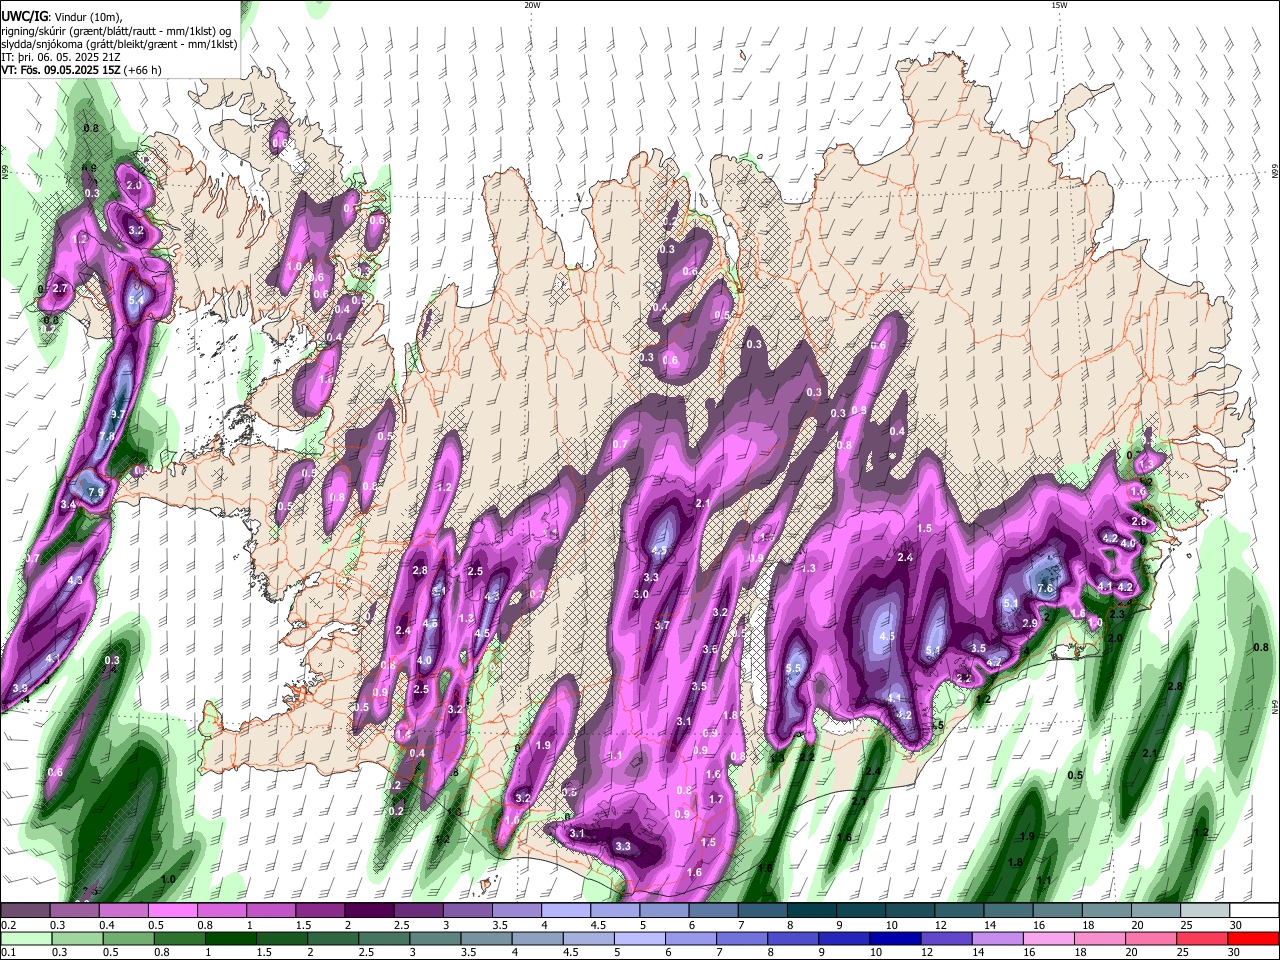Click the 9.7 precipitation value on the map
This screenshot has width=1280, height=960.
(117, 414)
